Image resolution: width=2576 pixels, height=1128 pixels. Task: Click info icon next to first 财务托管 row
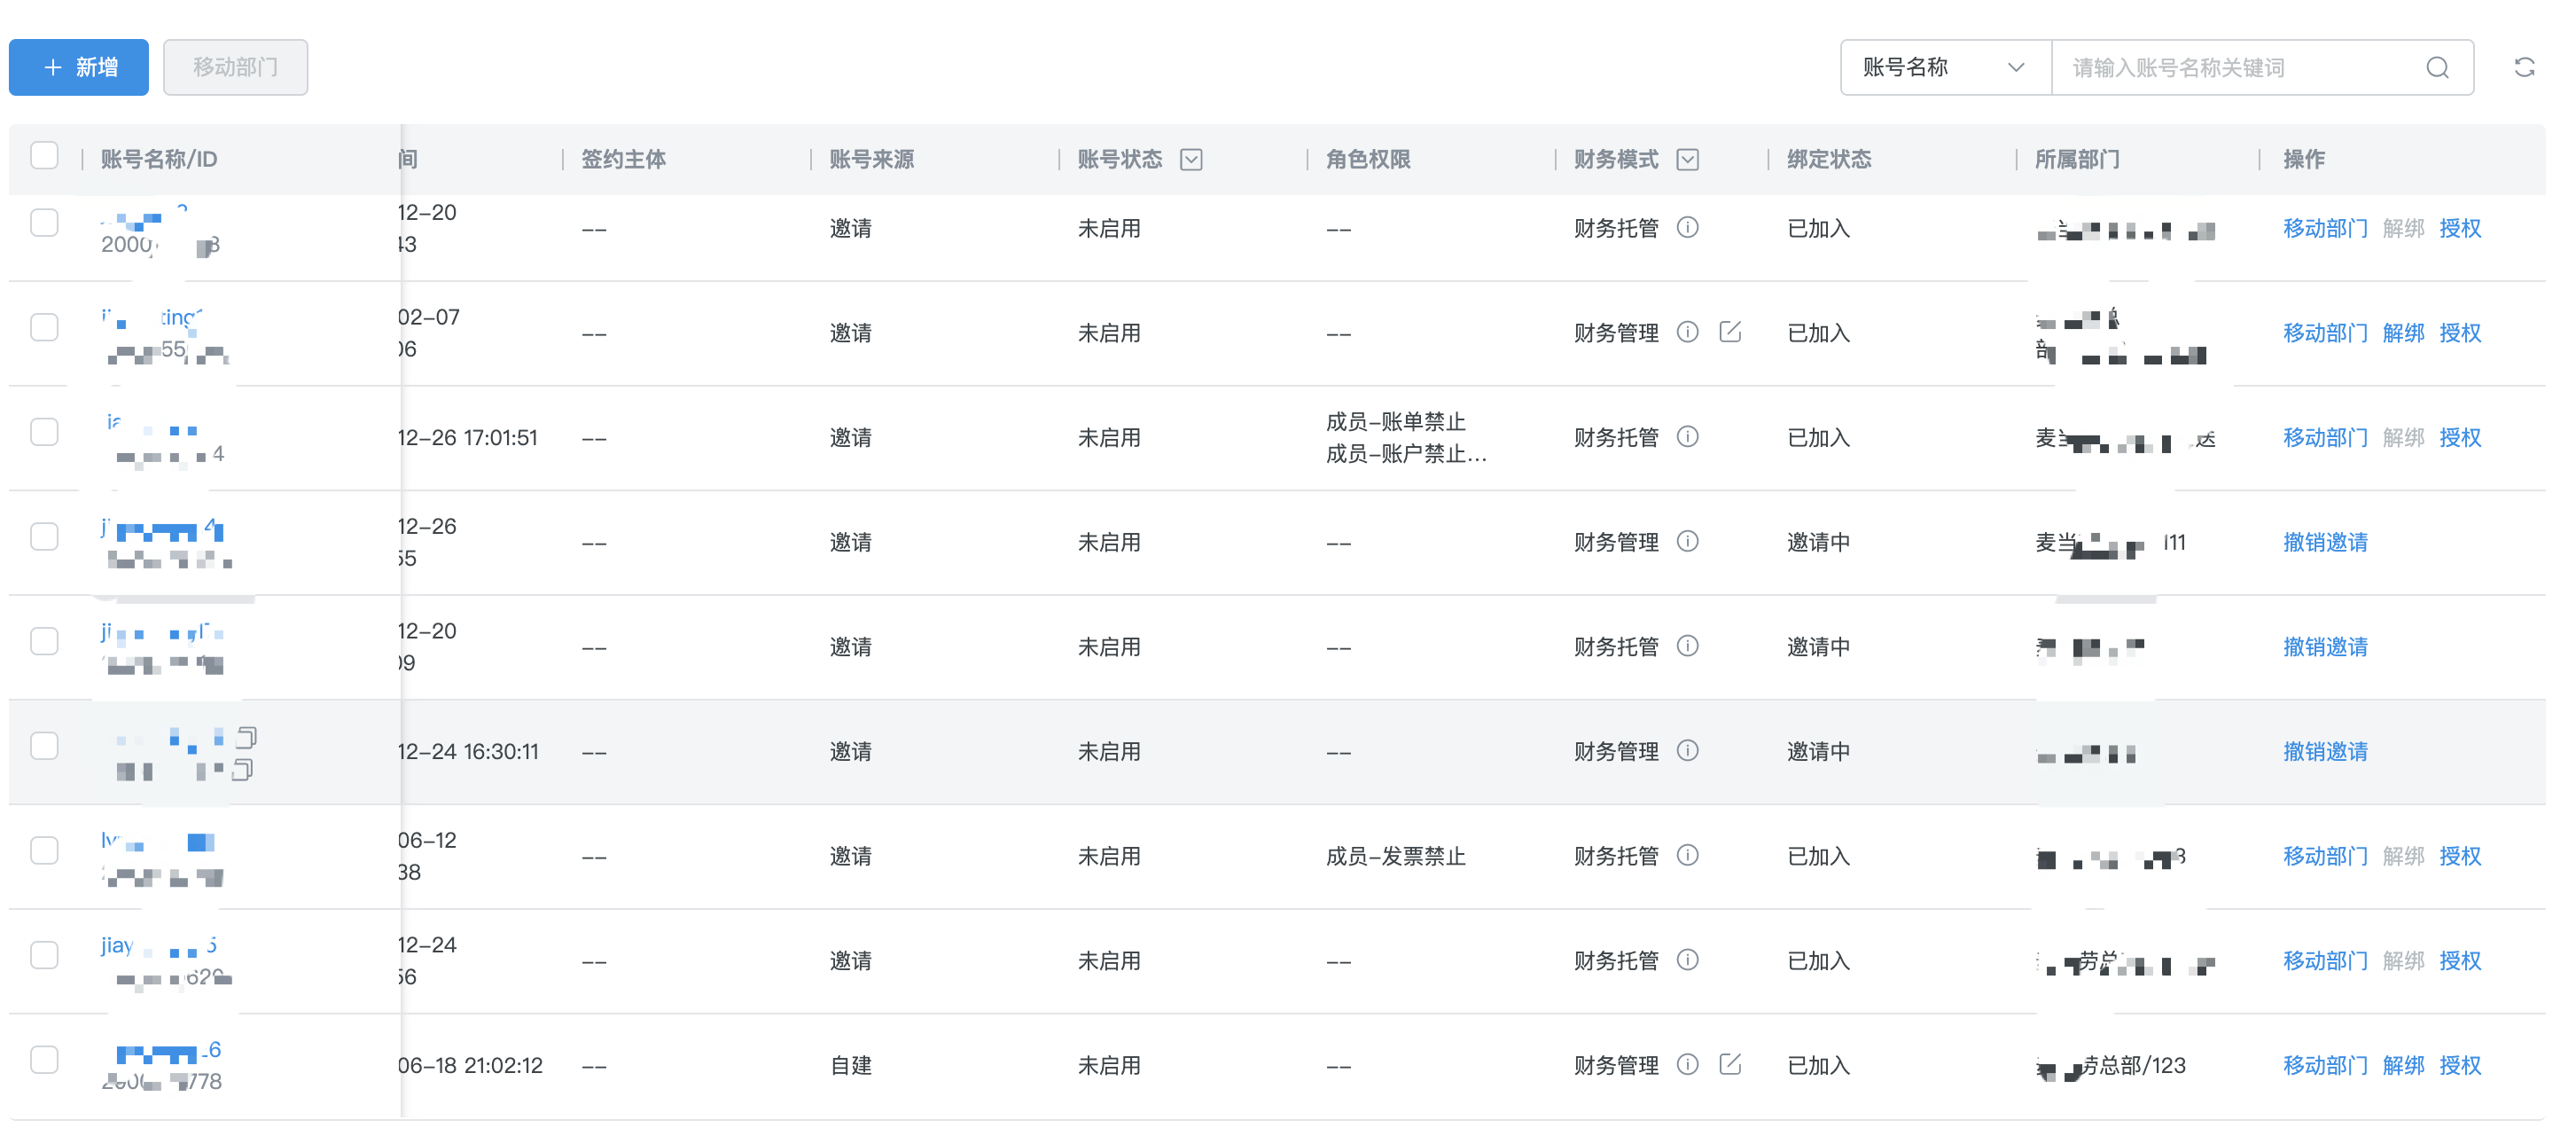click(x=1687, y=228)
